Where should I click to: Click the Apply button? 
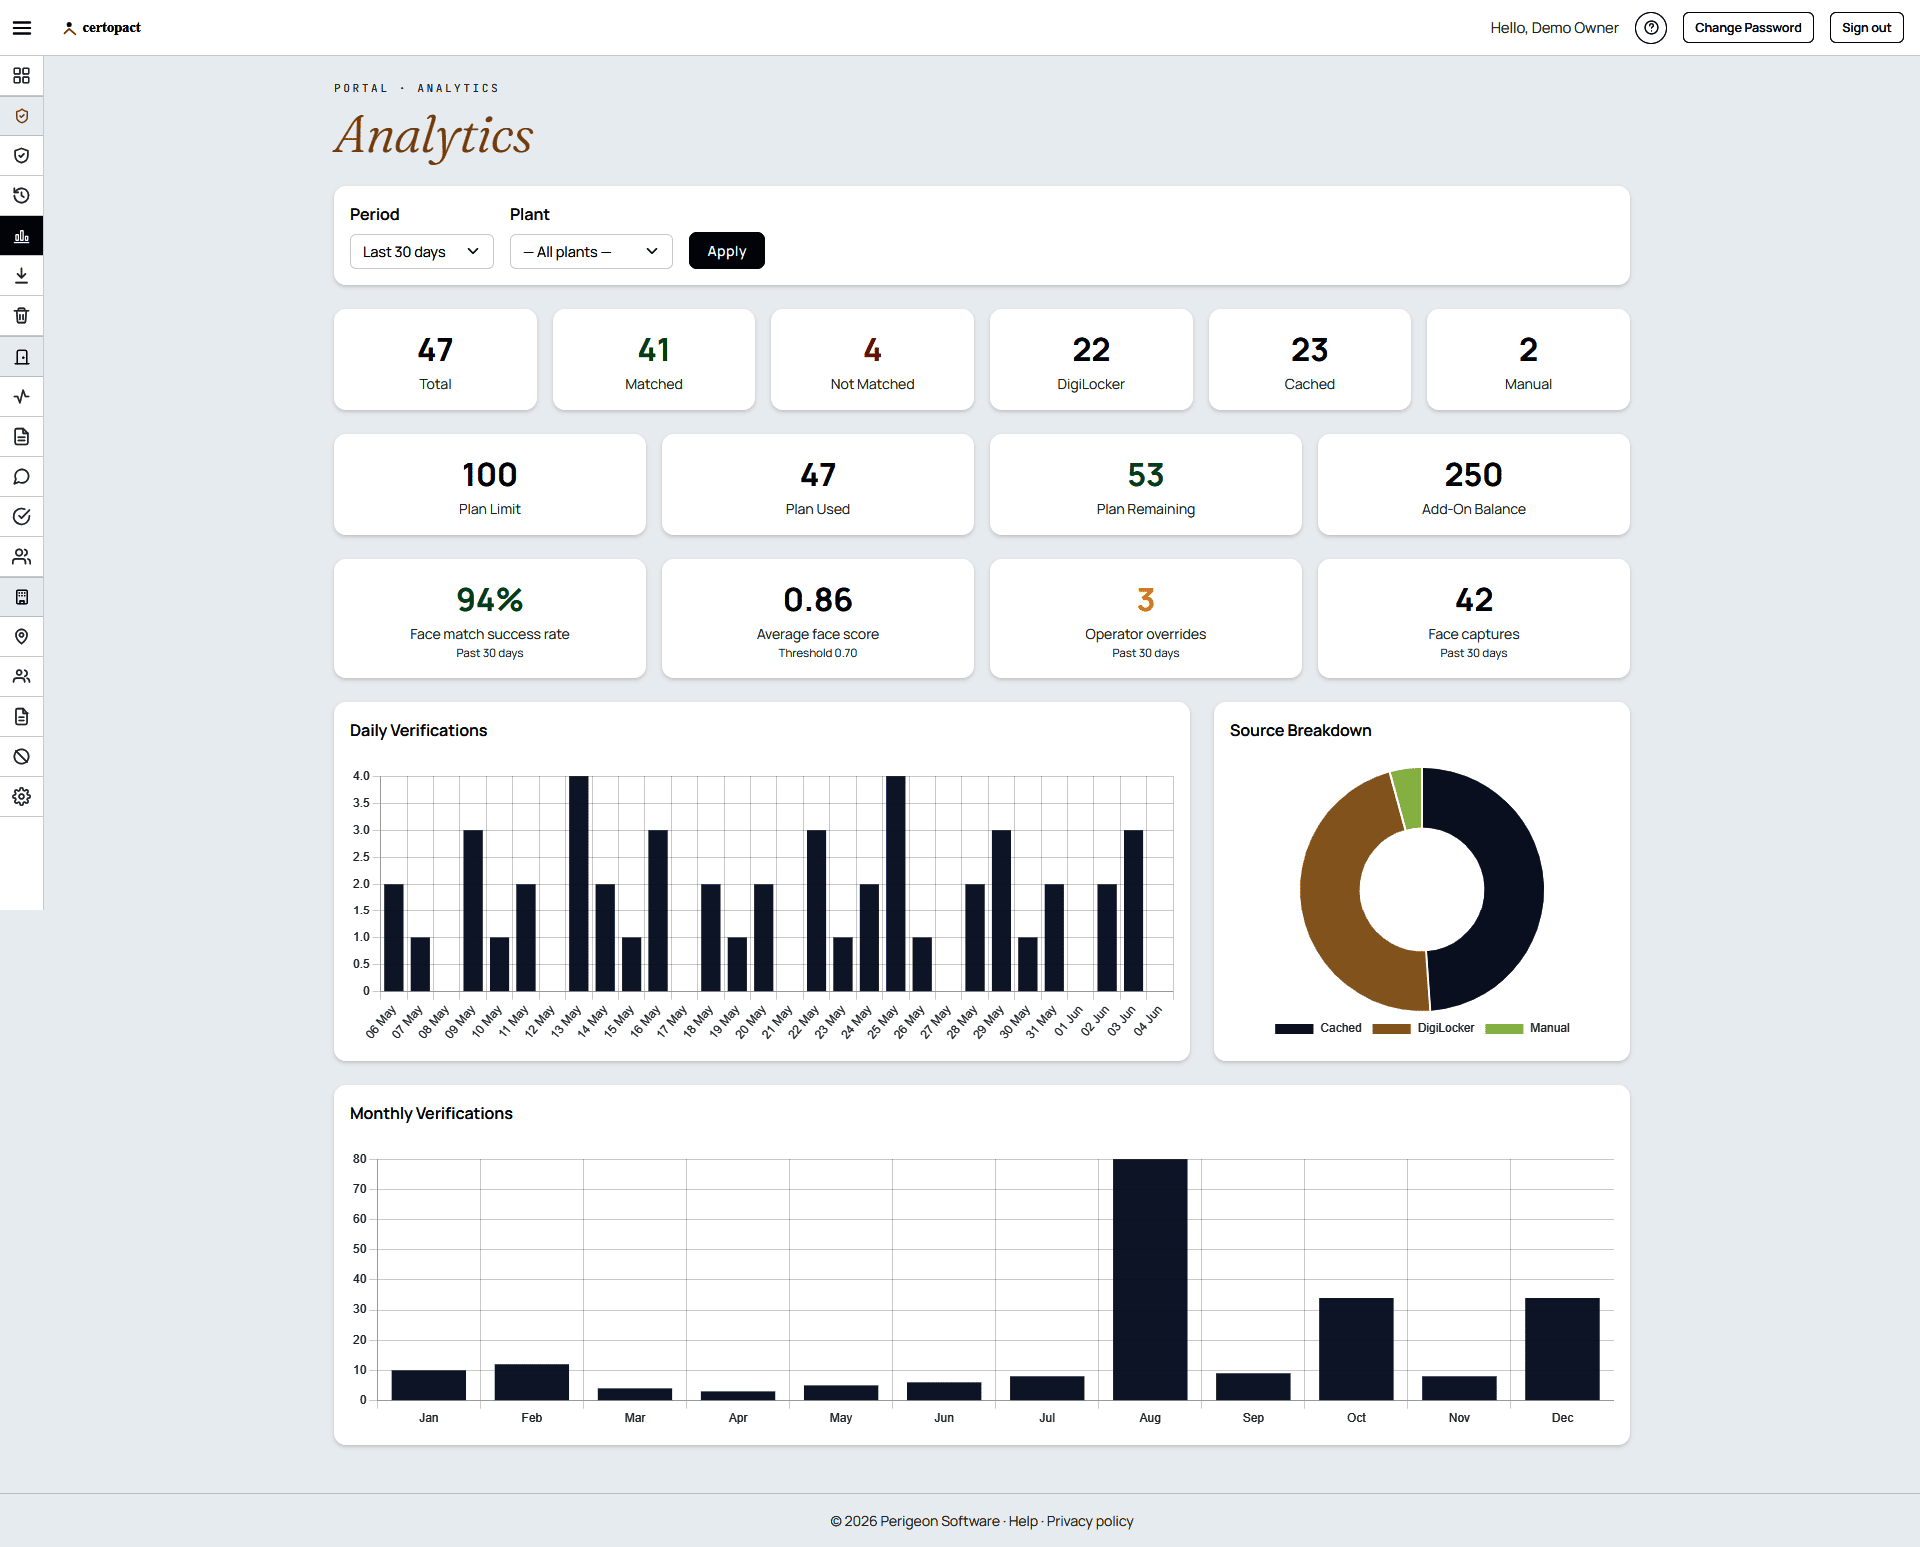click(727, 251)
